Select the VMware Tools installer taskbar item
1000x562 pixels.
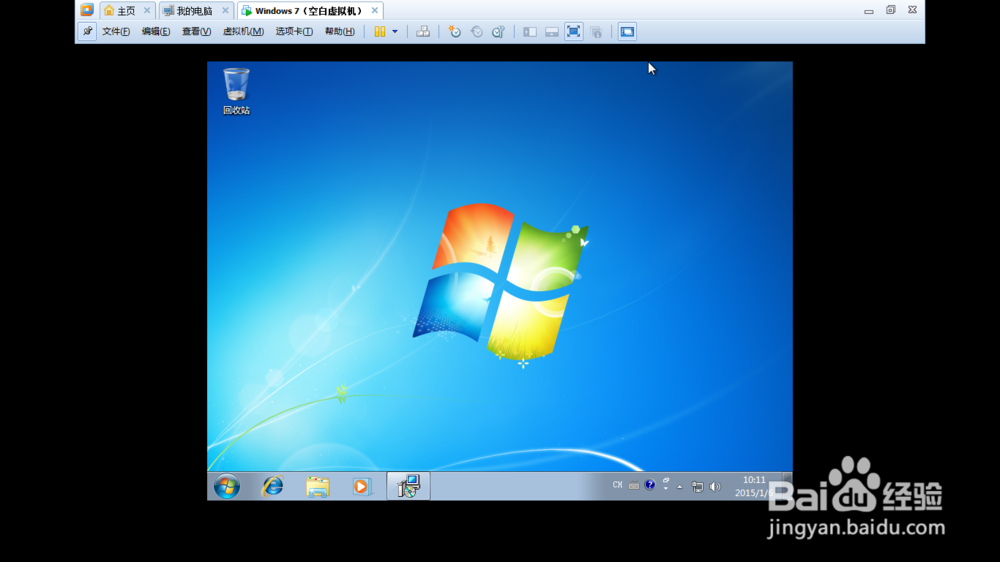[408, 486]
